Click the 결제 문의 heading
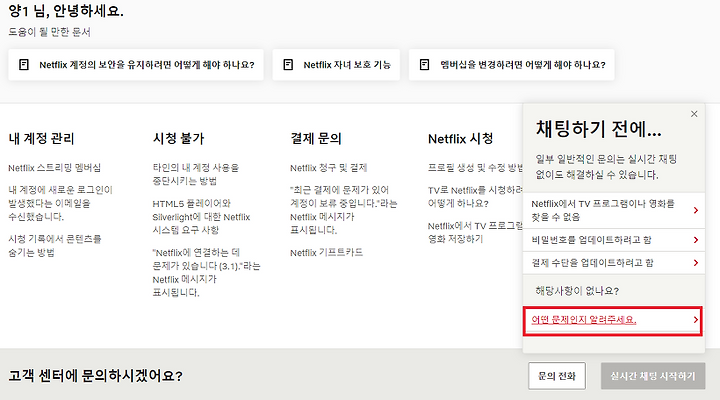Screen dimensions: 720x400 [x=316, y=139]
